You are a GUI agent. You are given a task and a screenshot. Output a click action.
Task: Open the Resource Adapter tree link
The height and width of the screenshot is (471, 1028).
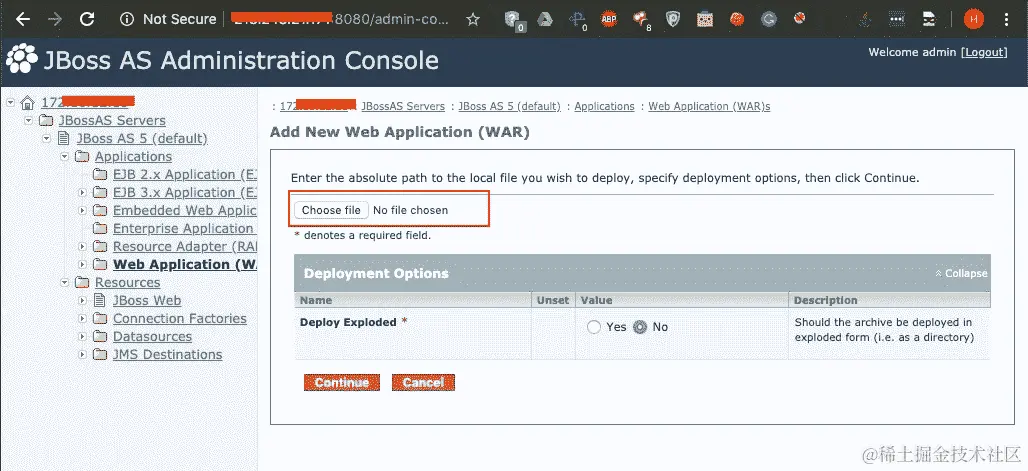point(185,247)
